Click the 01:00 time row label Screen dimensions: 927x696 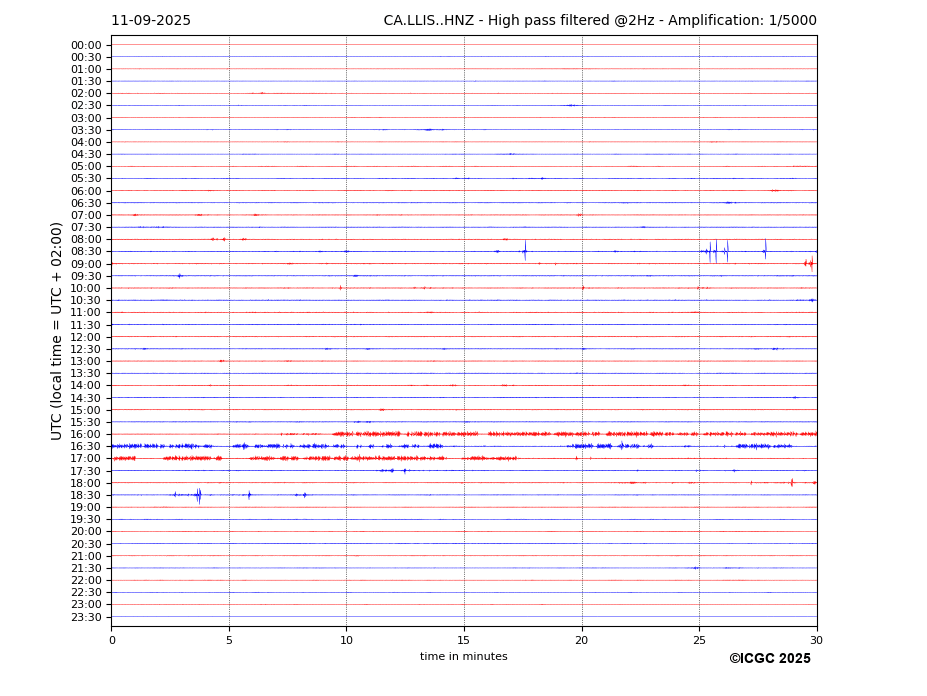point(86,70)
